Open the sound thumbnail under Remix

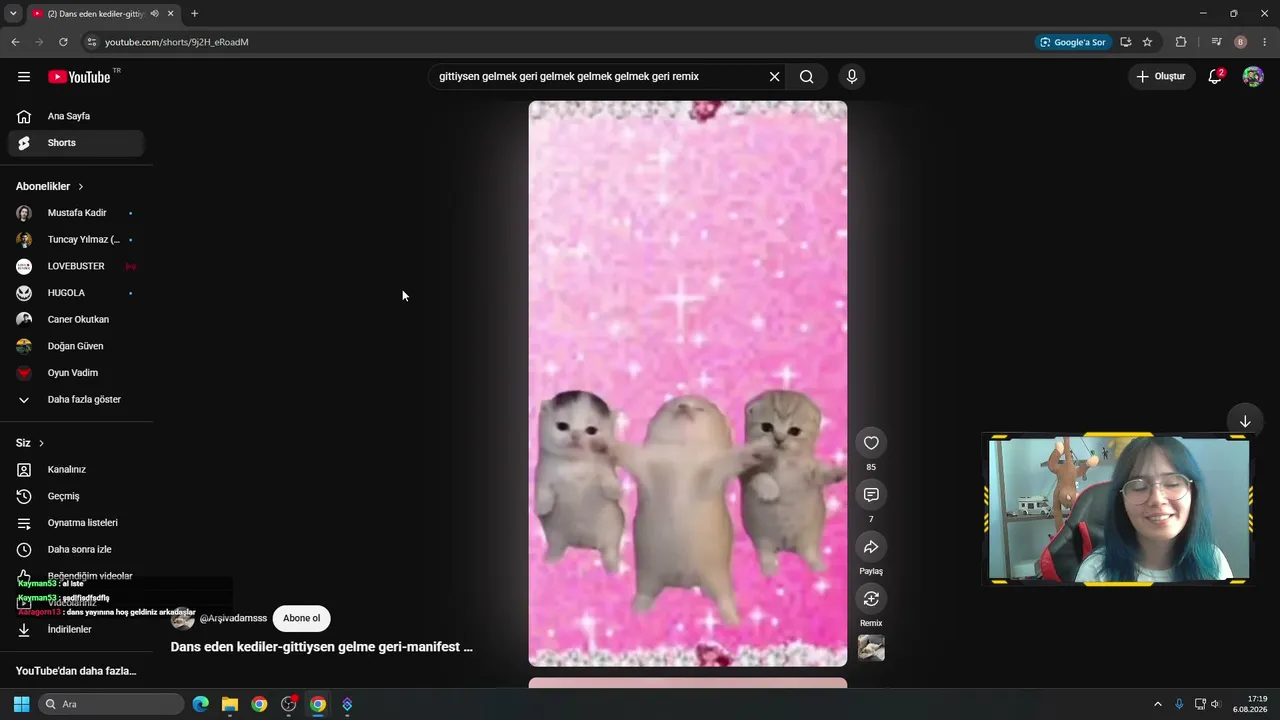[871, 648]
